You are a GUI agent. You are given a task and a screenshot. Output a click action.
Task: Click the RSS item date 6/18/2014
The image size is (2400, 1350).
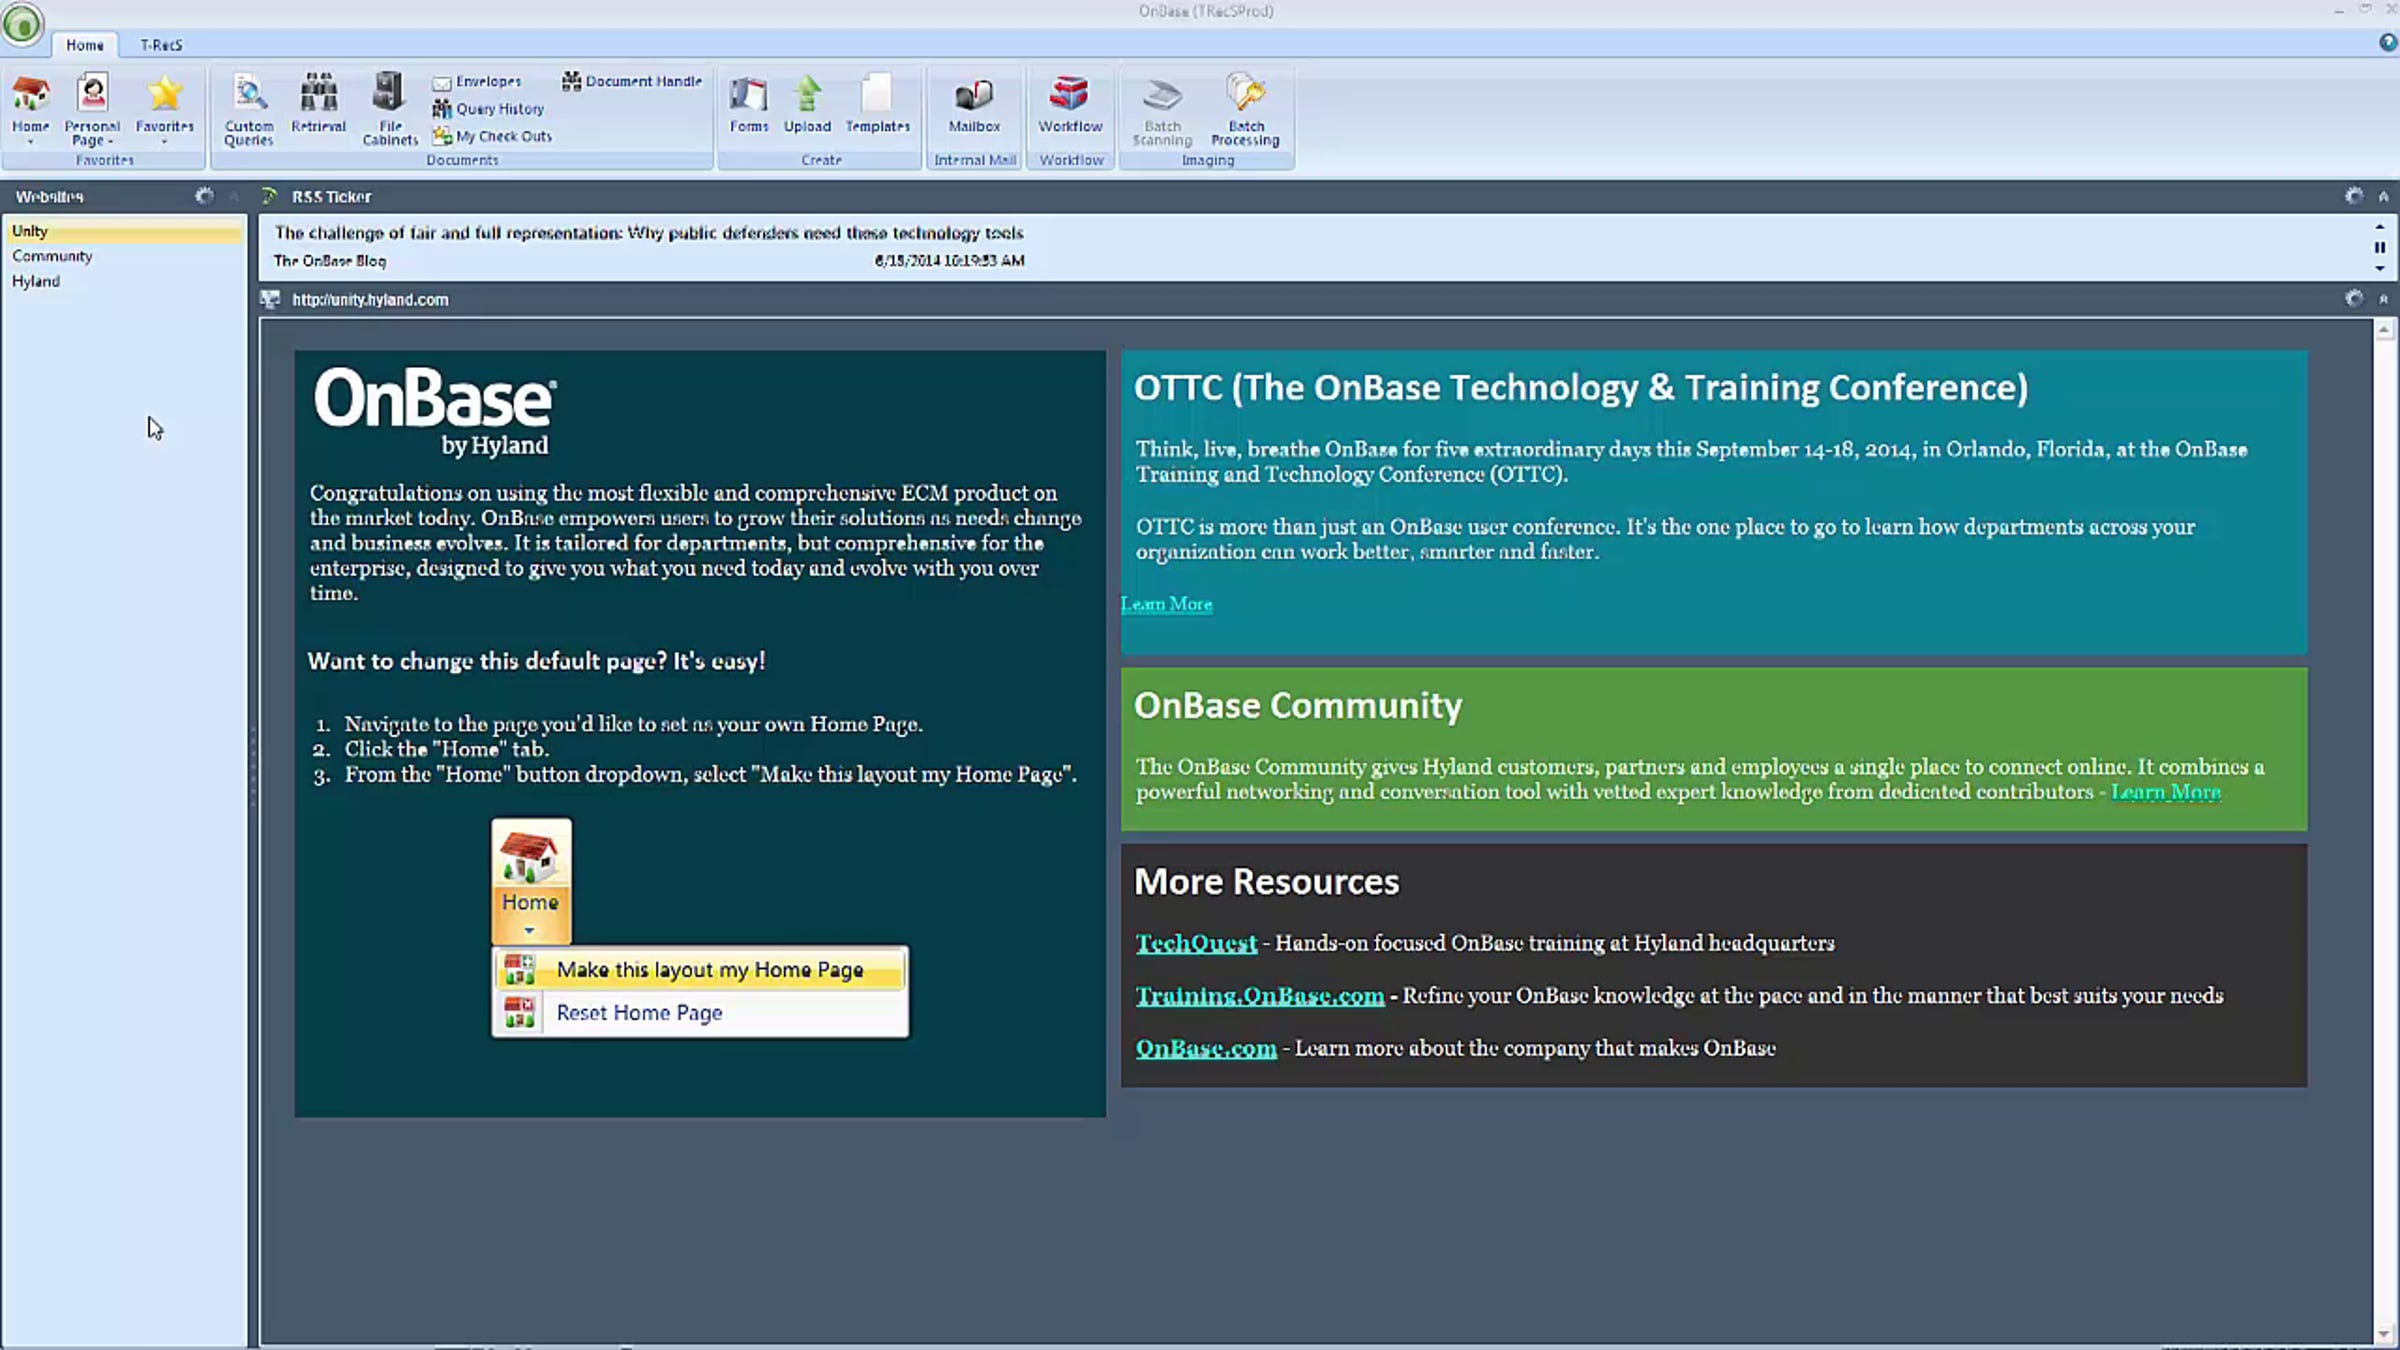pyautogui.click(x=949, y=261)
